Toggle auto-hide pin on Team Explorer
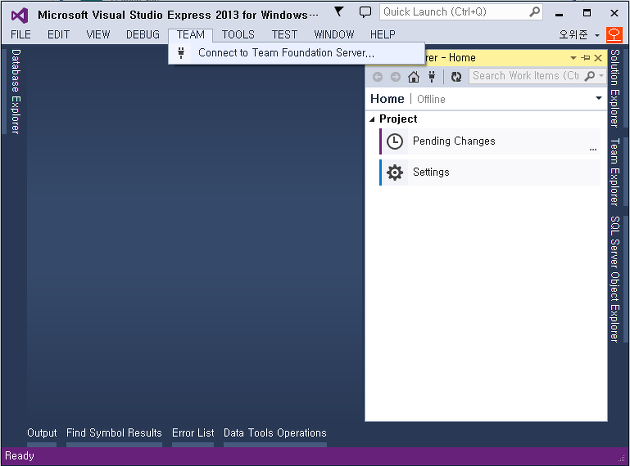 [x=586, y=58]
